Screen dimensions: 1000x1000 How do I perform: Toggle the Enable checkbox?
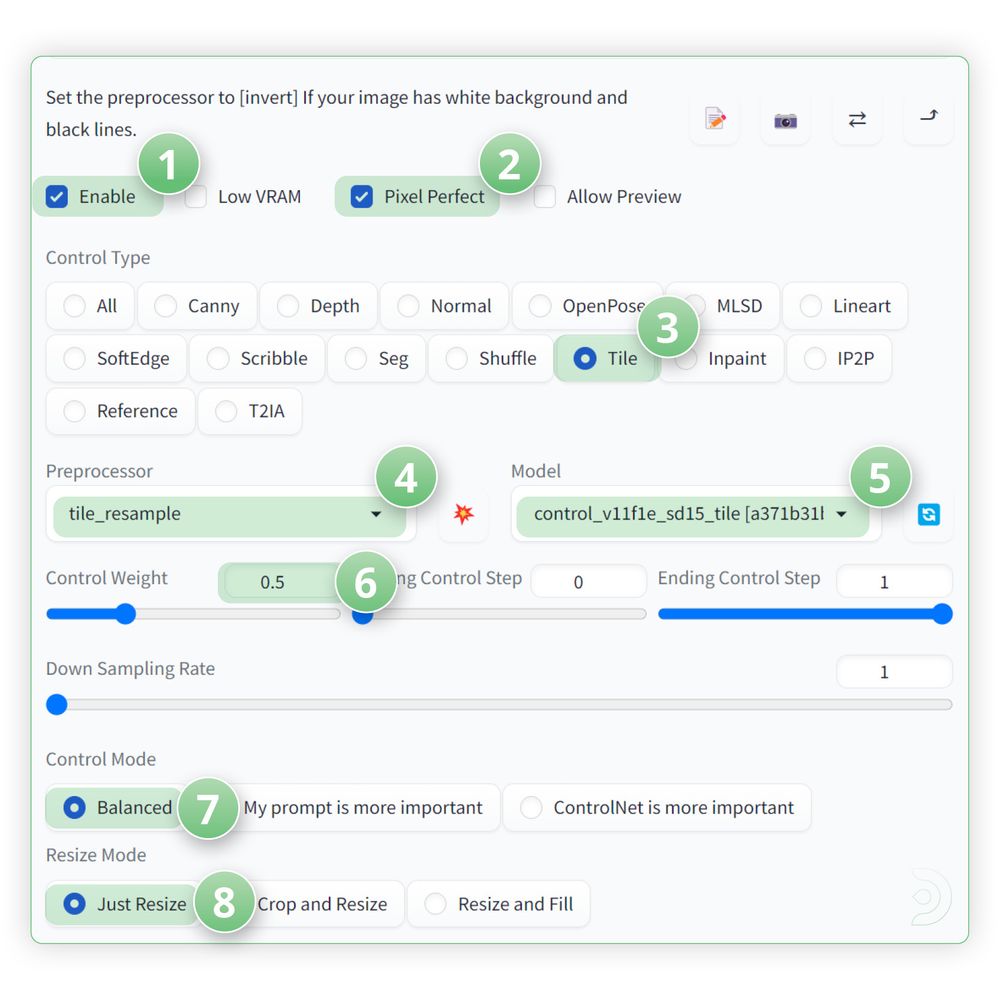click(x=58, y=197)
